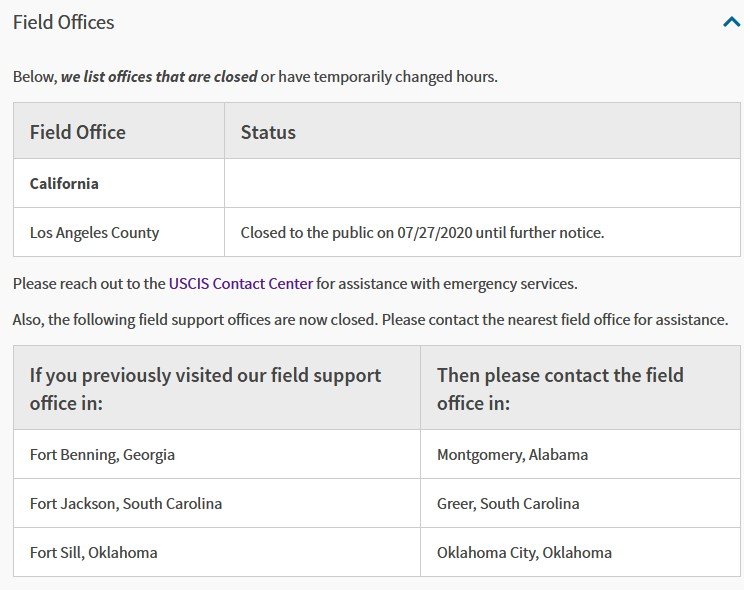Click the 'Please reach out to the' sentence
This screenshot has height=590, width=744.
tap(295, 283)
